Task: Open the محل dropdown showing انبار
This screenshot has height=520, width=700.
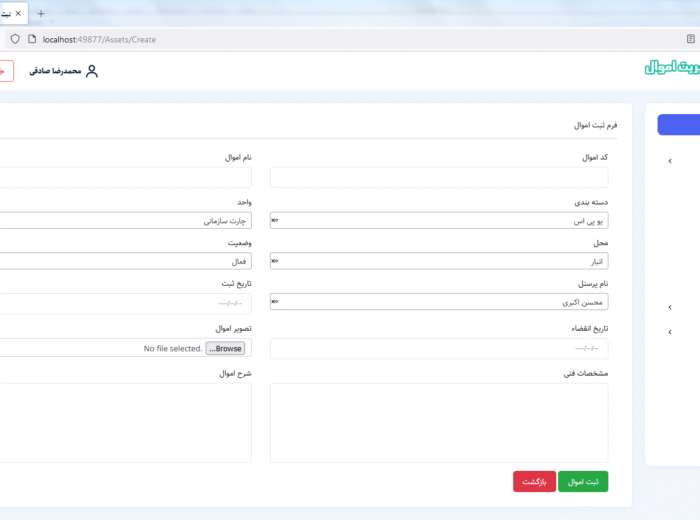Action: [439, 261]
